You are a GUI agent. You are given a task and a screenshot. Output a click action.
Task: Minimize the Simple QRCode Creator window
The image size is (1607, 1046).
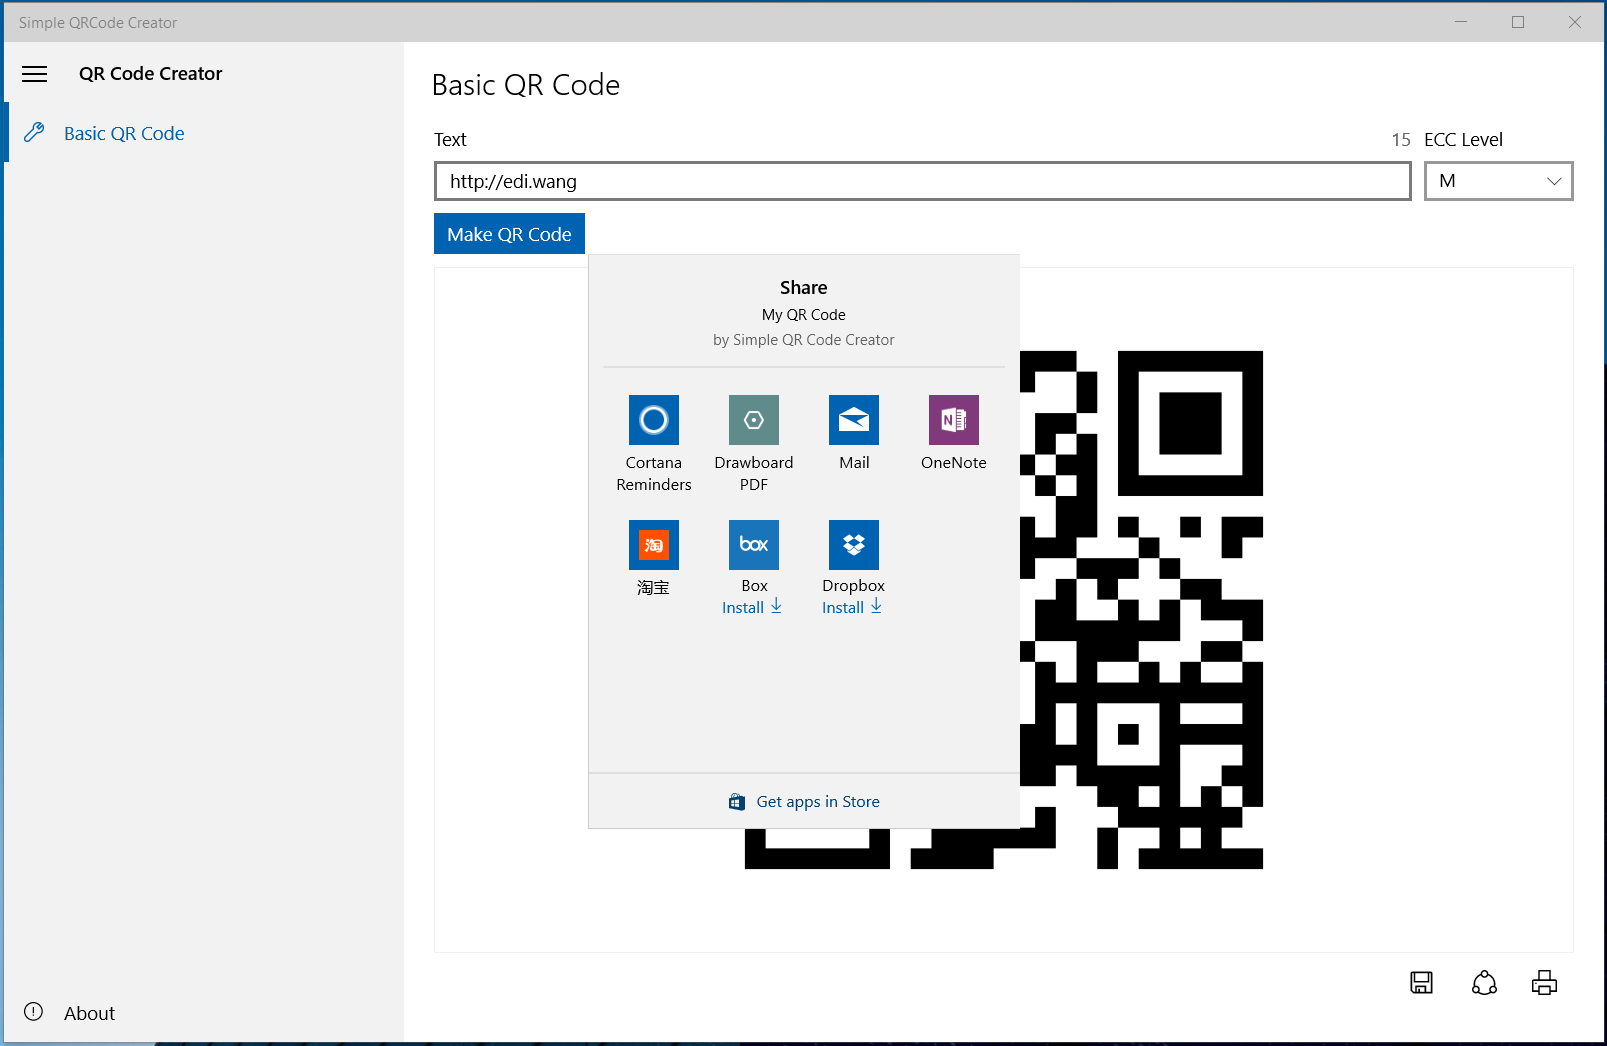point(1461,22)
